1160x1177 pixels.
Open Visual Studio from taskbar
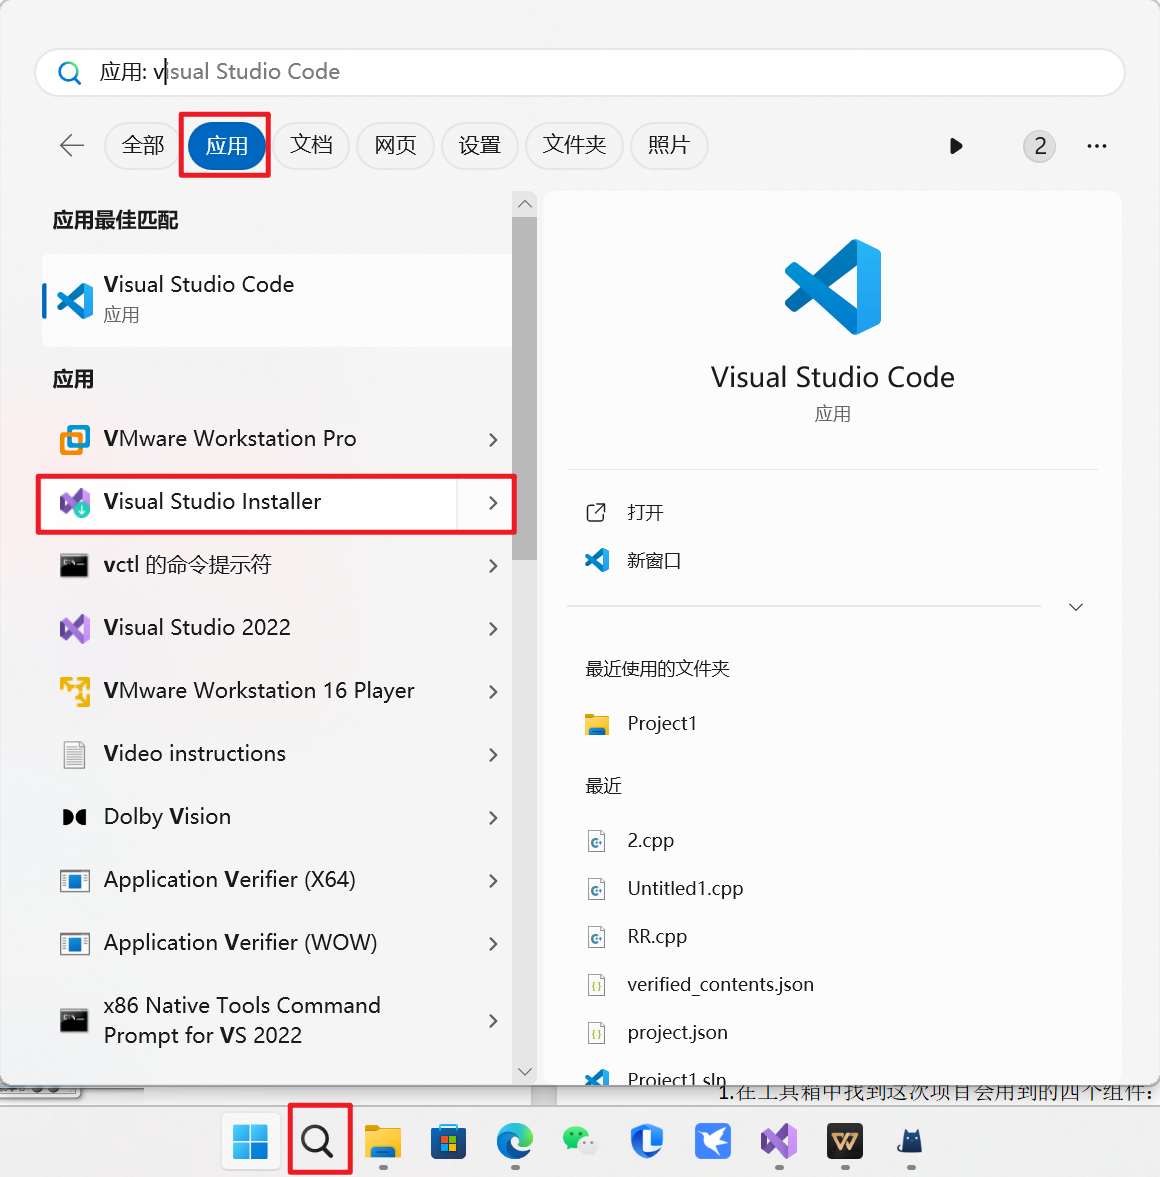(779, 1142)
